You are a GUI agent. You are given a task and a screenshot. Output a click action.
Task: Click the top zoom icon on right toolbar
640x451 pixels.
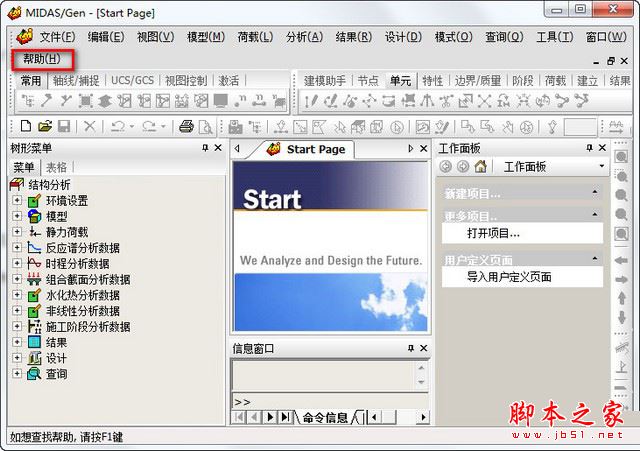(621, 156)
